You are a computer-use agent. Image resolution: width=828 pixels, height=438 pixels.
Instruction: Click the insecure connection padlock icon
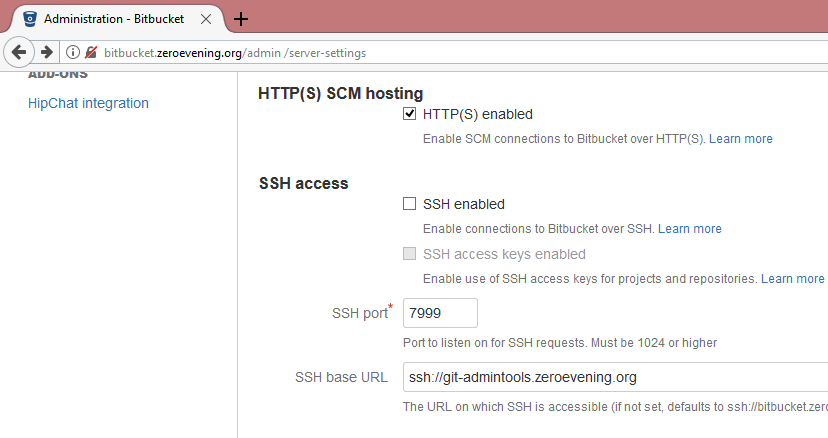[91, 52]
